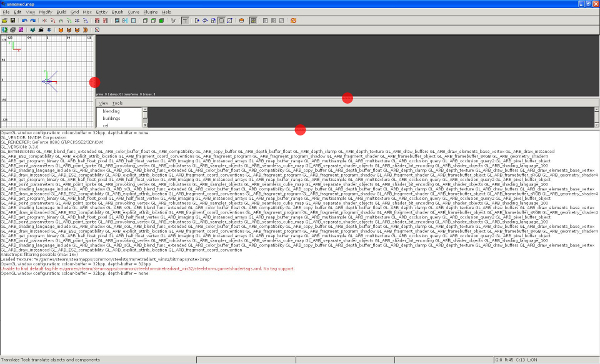
Task: Click the Redo arrow toolbar icon
Action: [x=33, y=21]
